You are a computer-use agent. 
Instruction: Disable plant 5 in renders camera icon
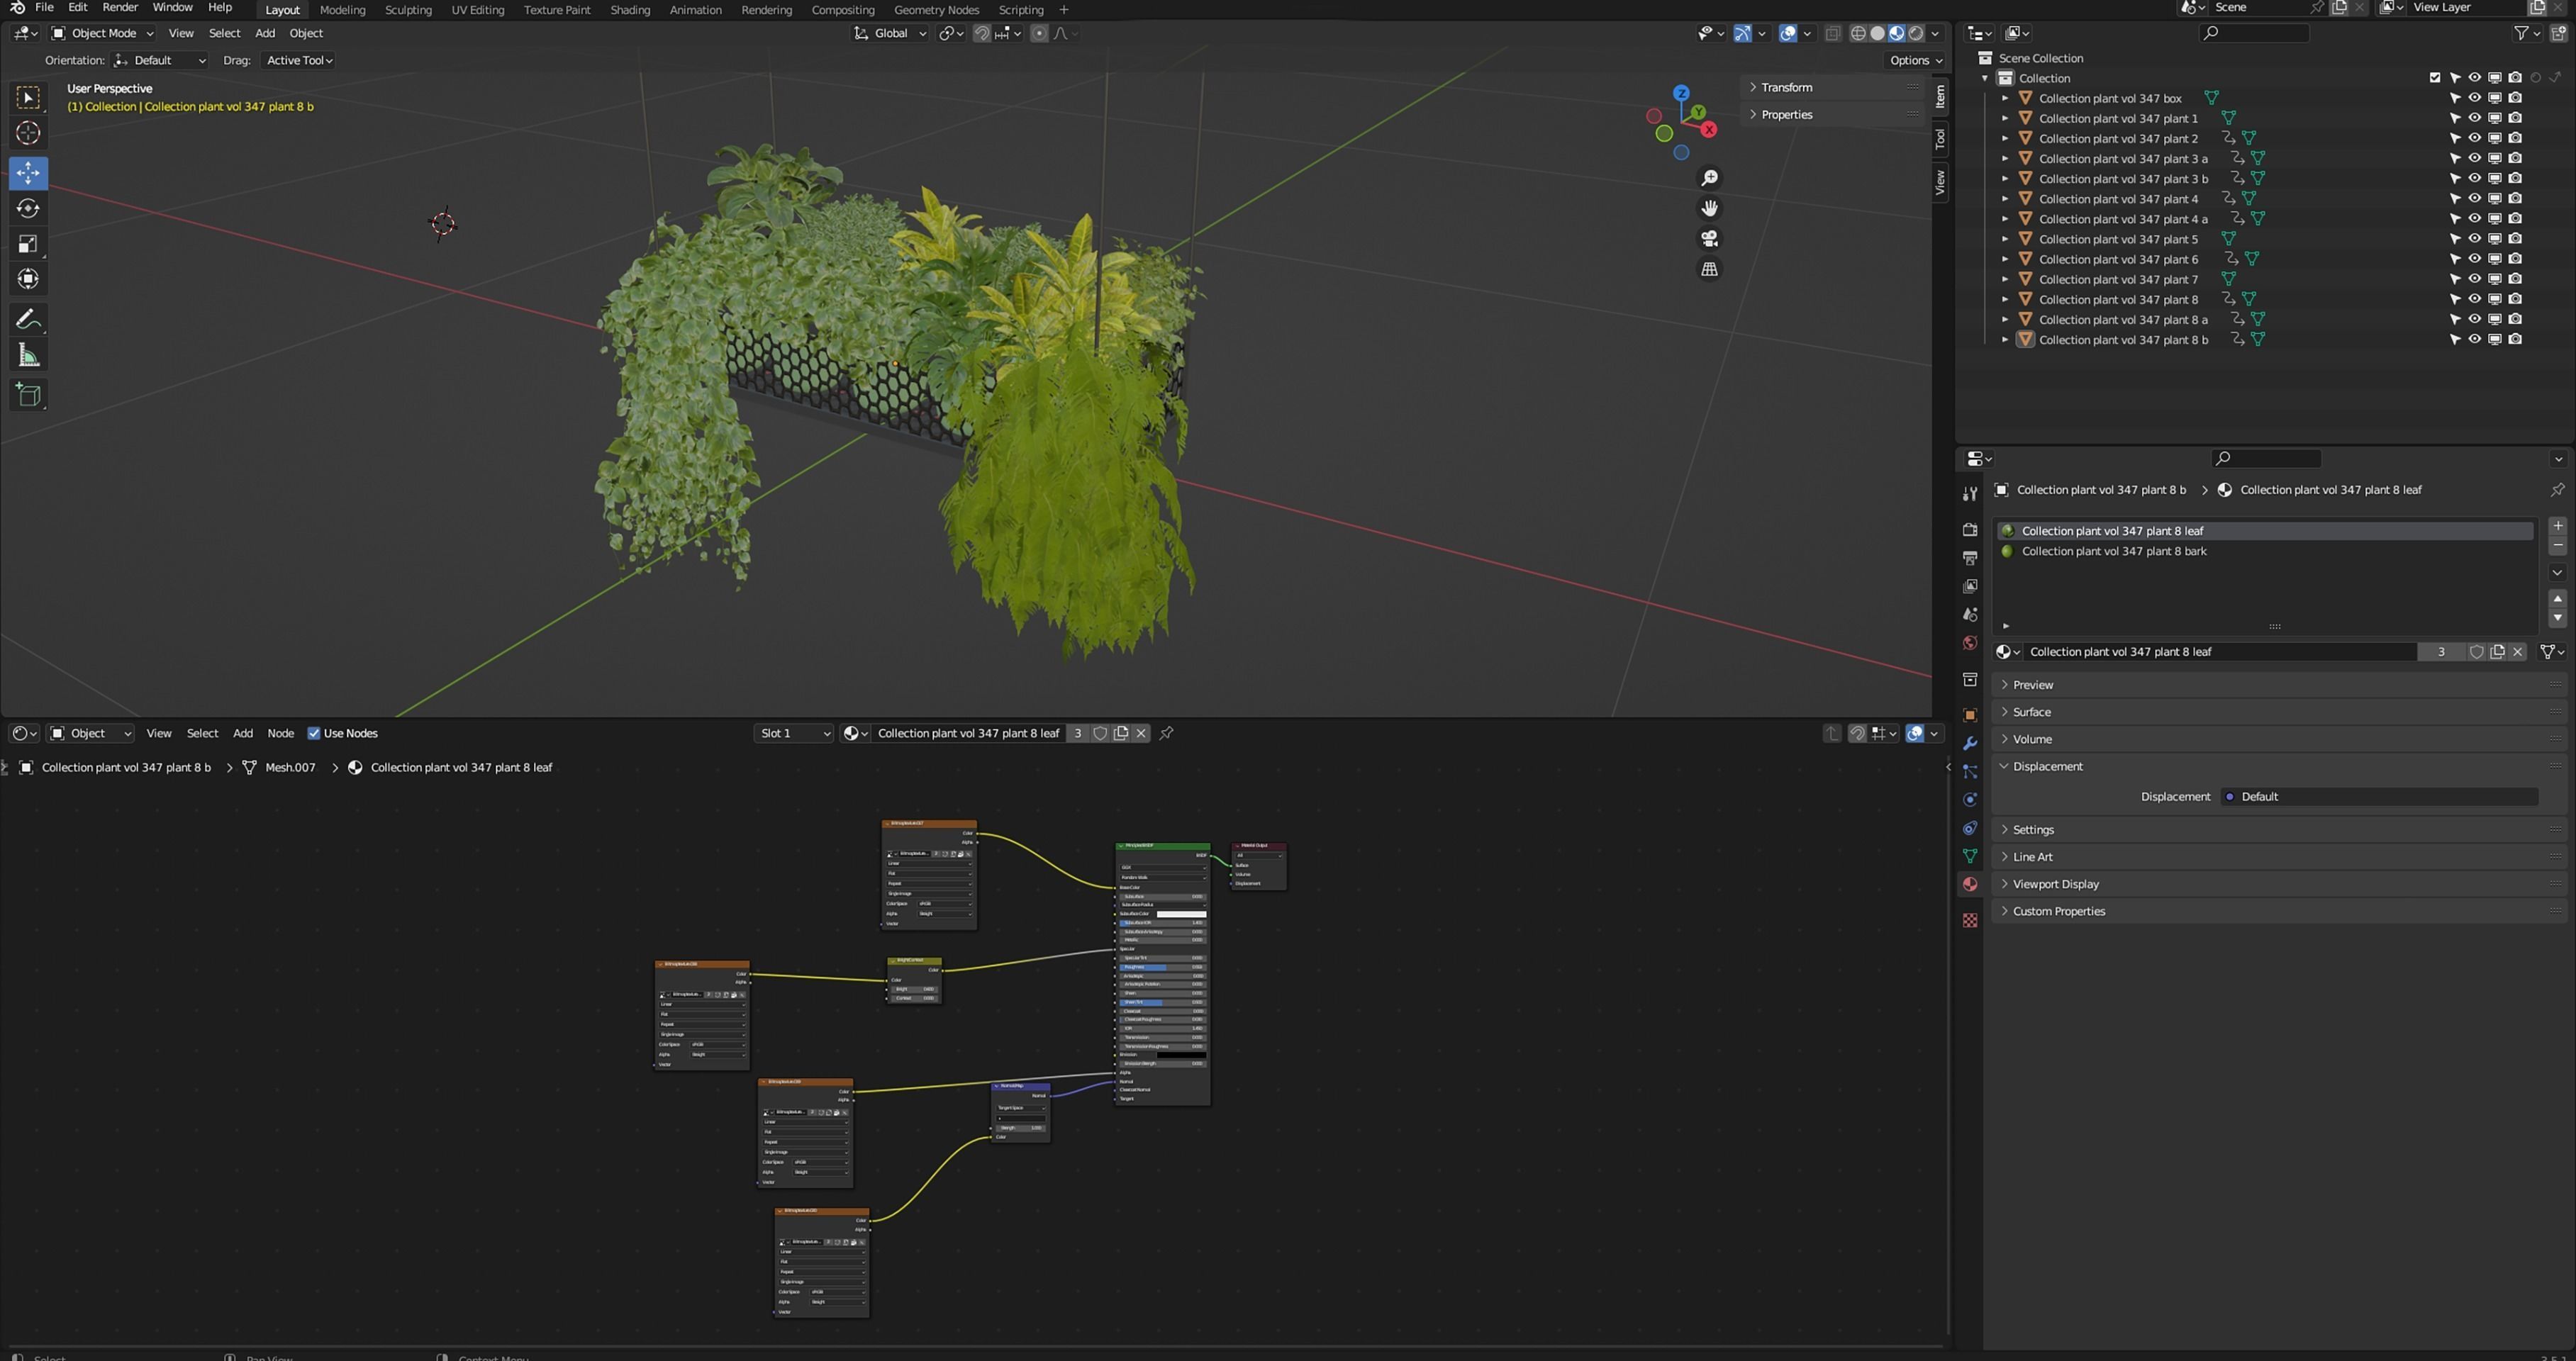[2515, 239]
